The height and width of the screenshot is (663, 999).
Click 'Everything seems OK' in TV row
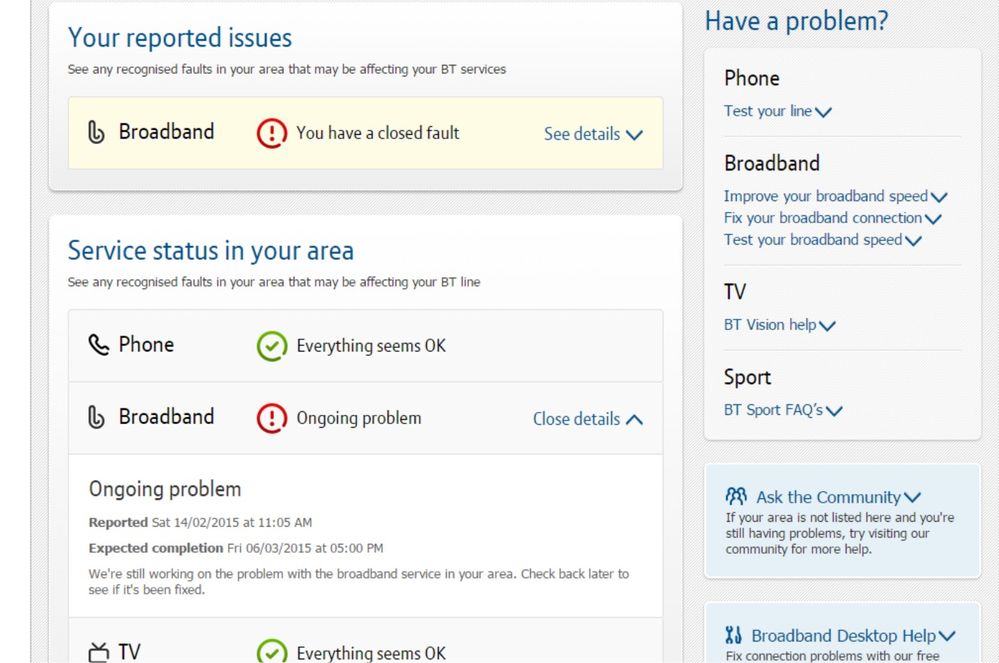371,653
